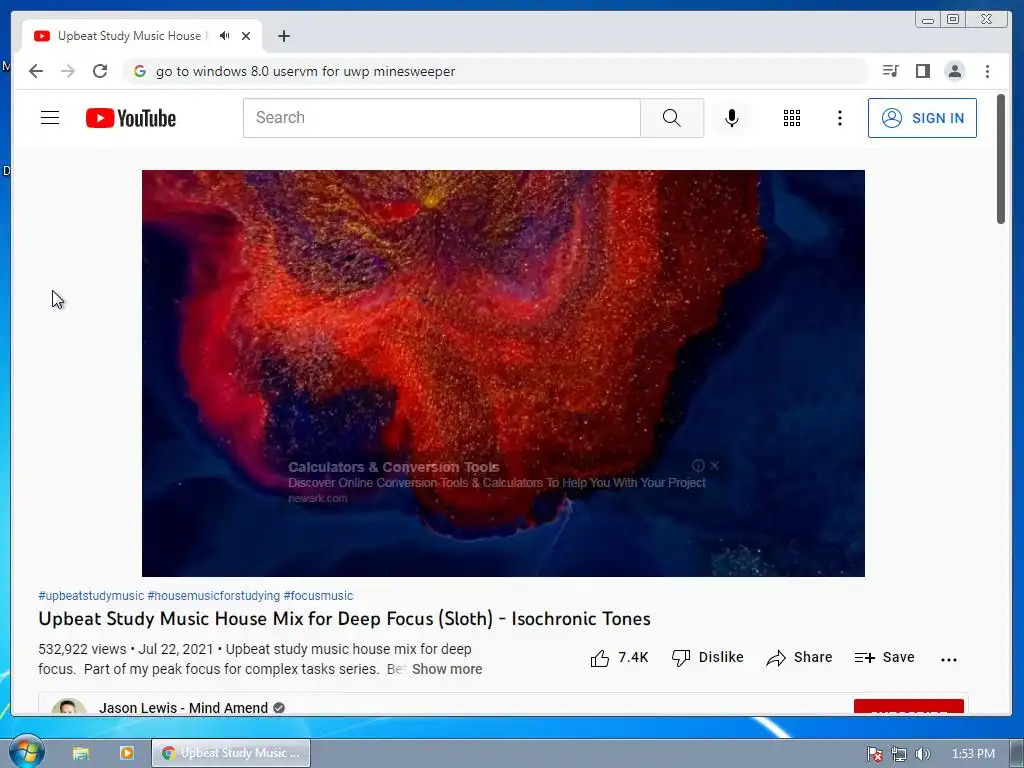Click the address bar text
1024x768 pixels.
click(x=306, y=71)
